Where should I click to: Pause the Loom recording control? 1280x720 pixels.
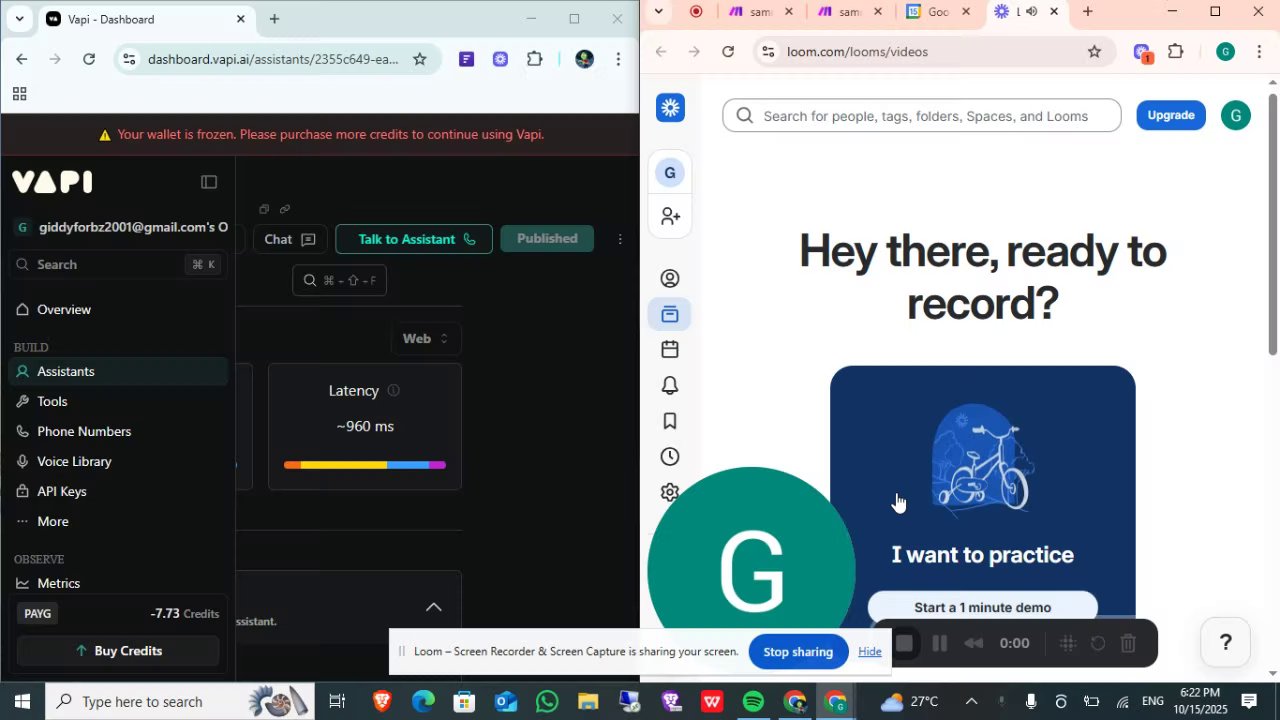(x=939, y=643)
